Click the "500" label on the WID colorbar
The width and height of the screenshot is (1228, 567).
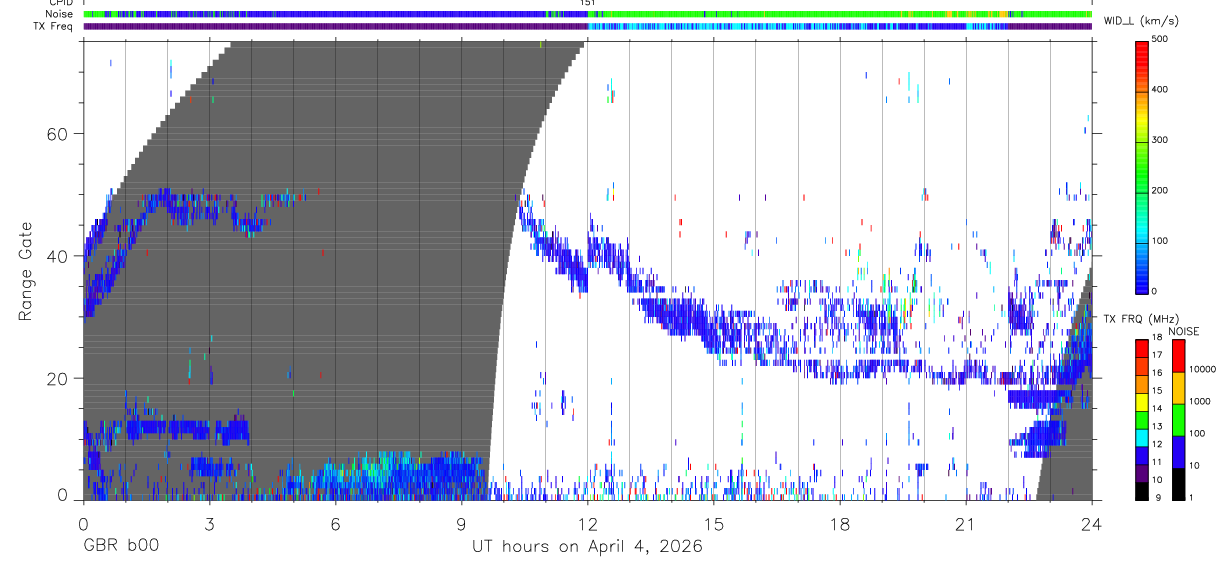[x=1161, y=39]
